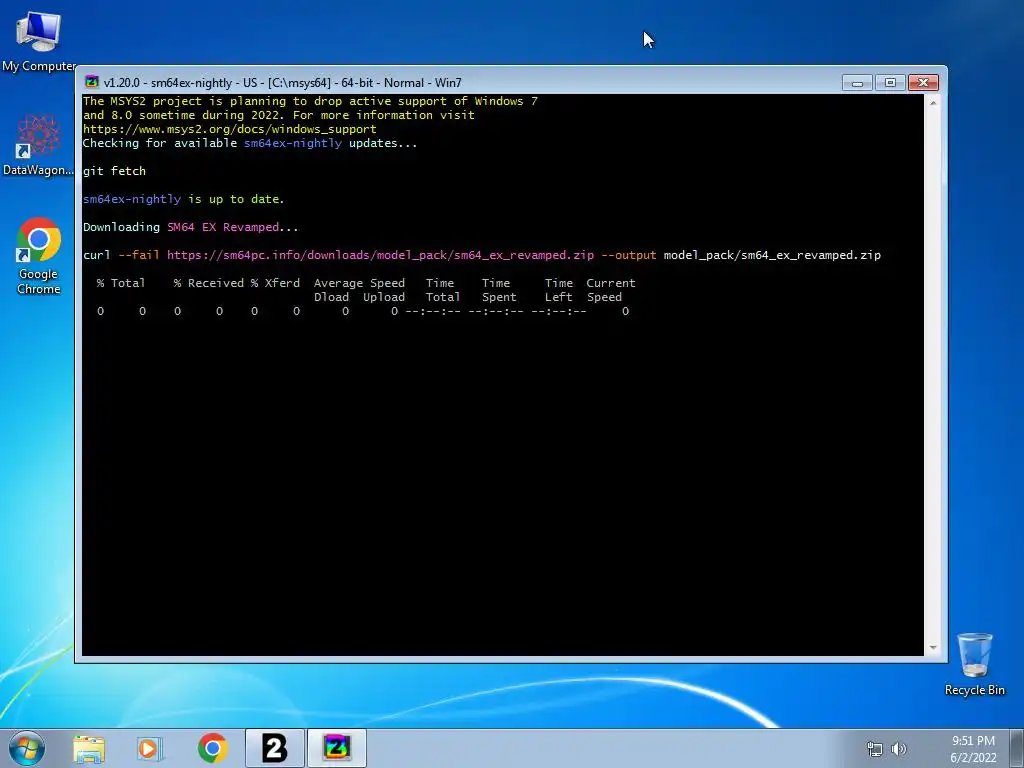Click 'Checking for available sm64ex-nightly updates...' text
The image size is (1024, 768).
(250, 143)
